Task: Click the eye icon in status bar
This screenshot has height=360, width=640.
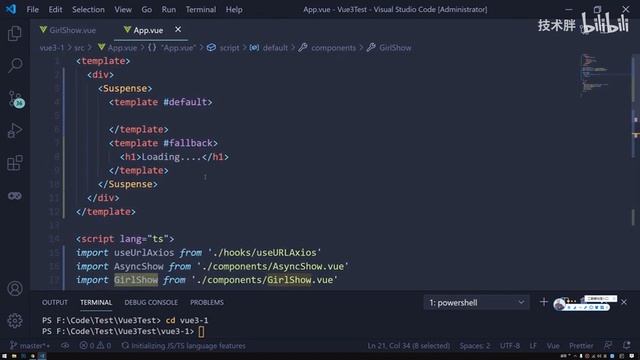Action: tap(65, 346)
